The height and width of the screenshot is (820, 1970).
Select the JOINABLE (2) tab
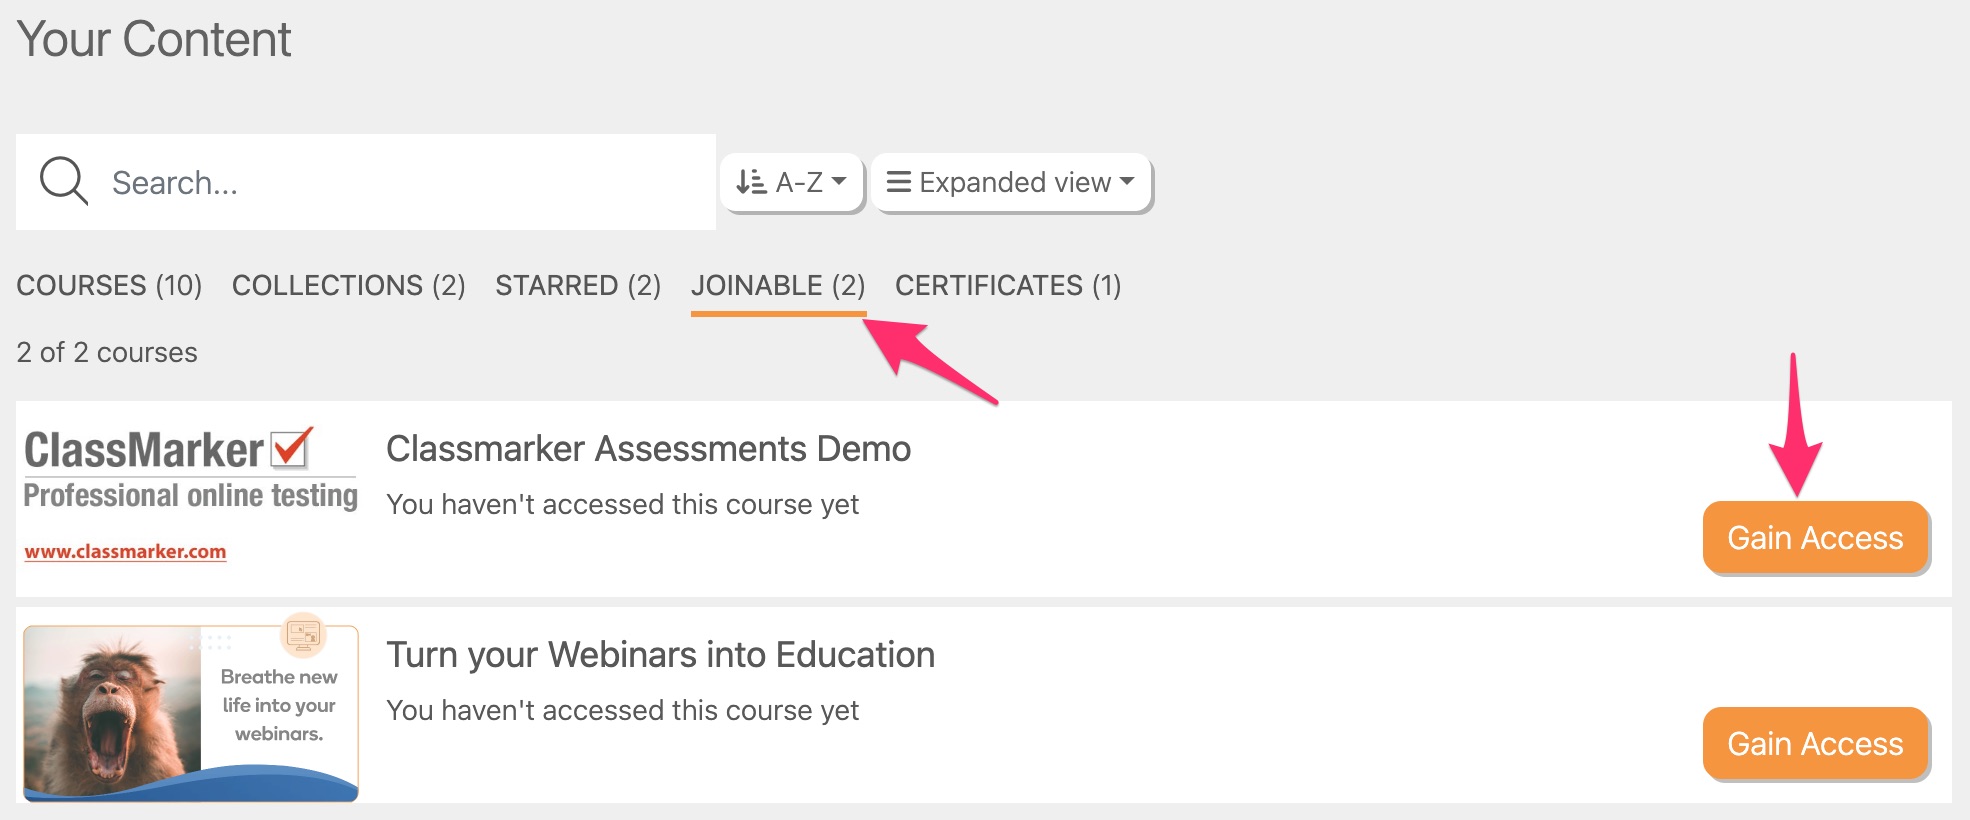click(778, 286)
